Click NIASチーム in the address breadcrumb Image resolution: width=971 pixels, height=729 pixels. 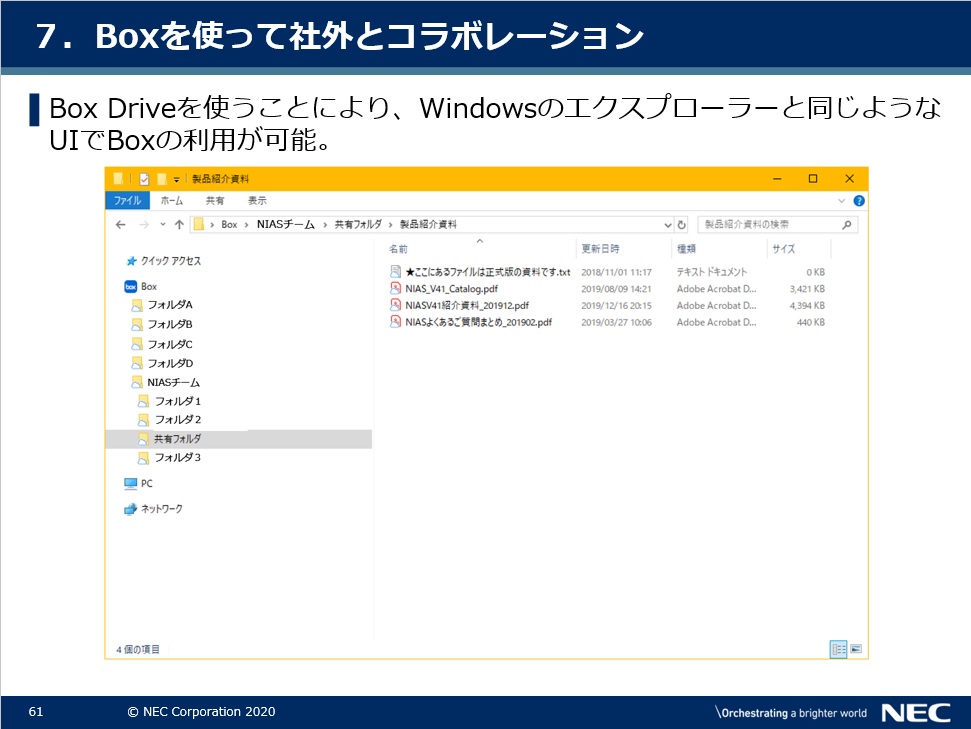pyautogui.click(x=285, y=224)
